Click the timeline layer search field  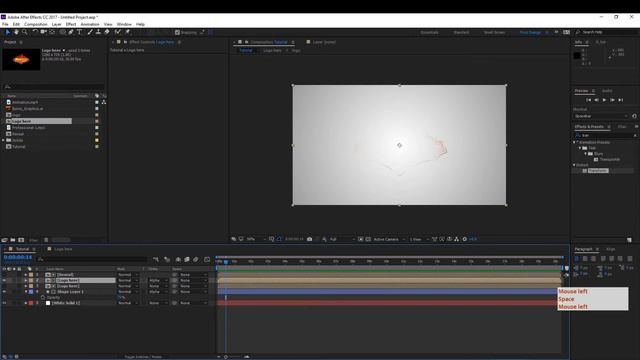tap(91, 259)
